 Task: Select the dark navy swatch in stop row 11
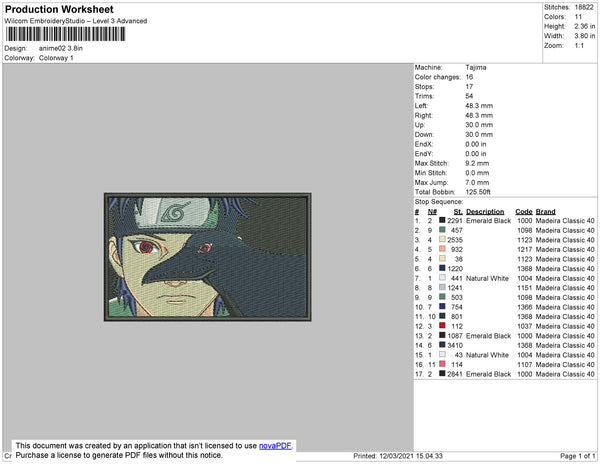coord(442,316)
